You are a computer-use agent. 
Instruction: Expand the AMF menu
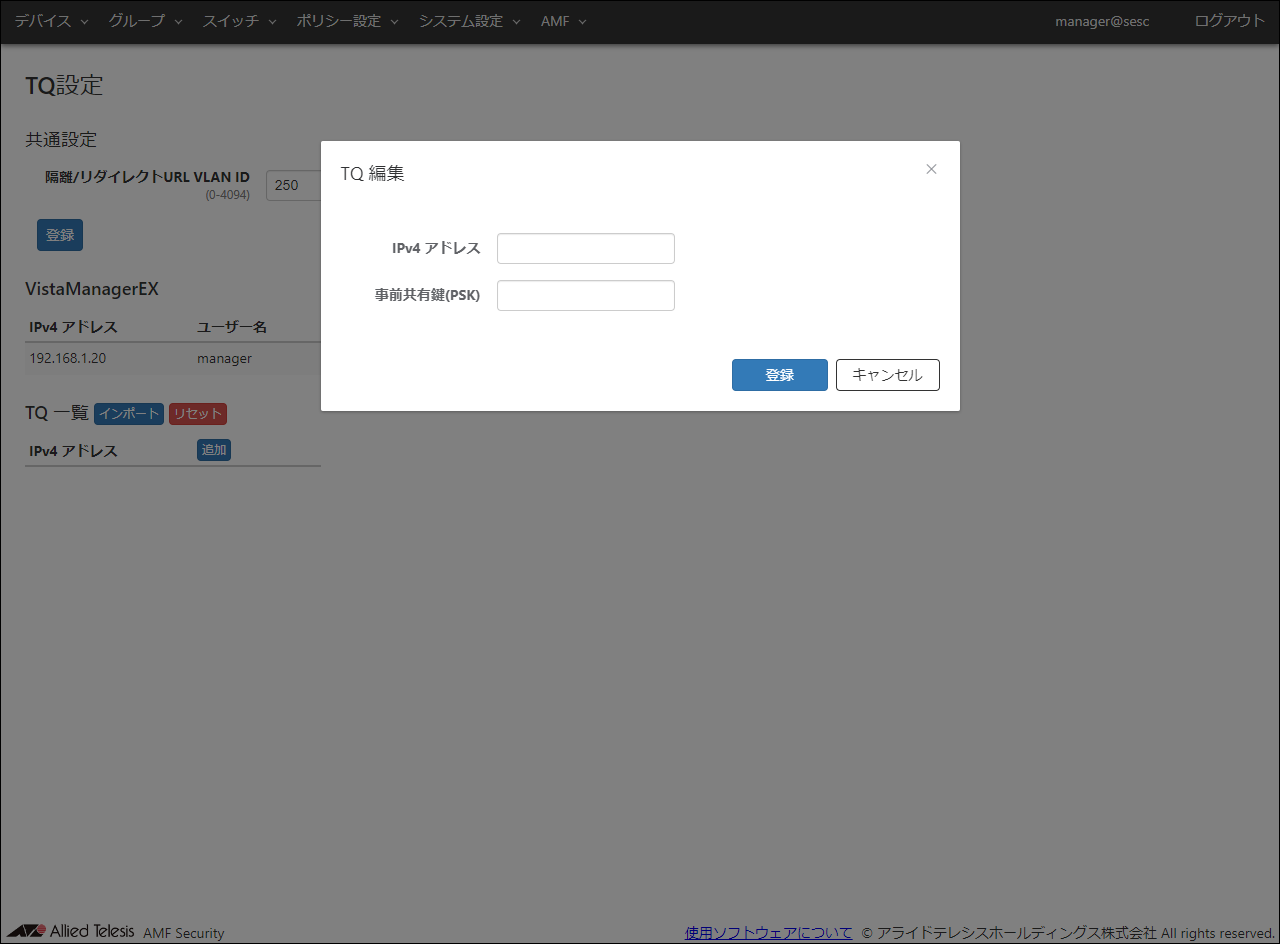(x=563, y=21)
